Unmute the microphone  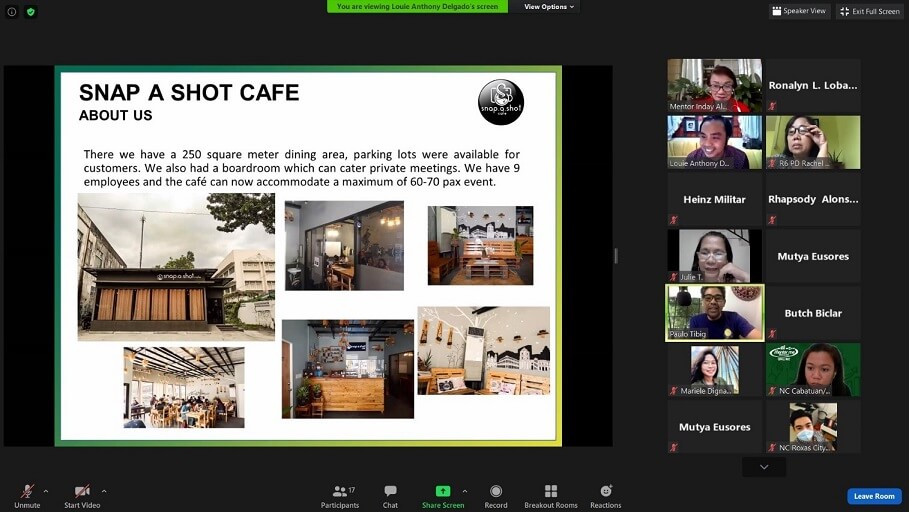click(27, 496)
